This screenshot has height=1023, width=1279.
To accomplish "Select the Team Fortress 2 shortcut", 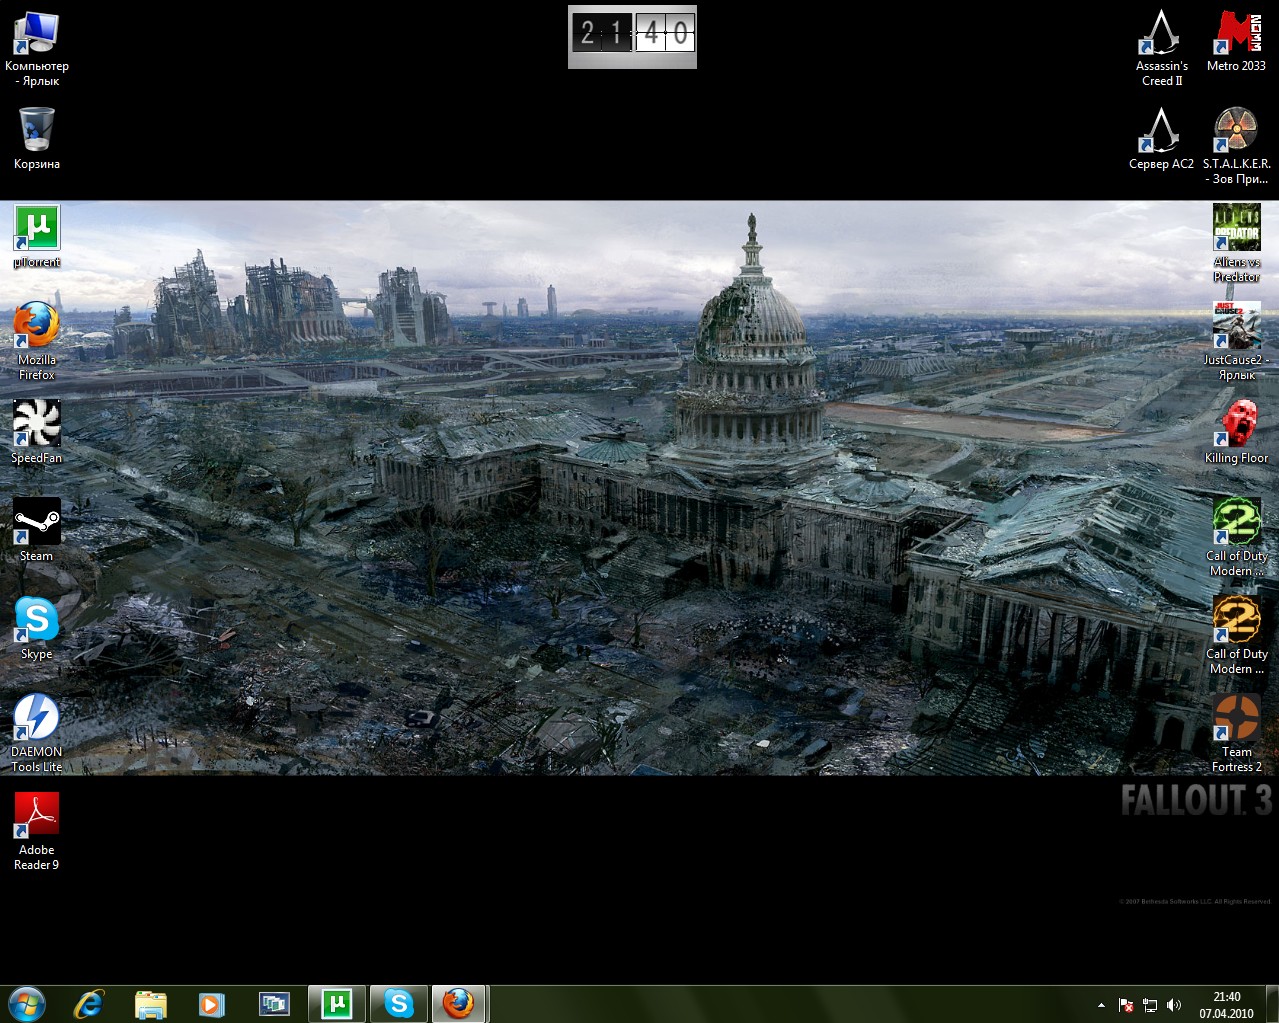I will click(x=1237, y=733).
